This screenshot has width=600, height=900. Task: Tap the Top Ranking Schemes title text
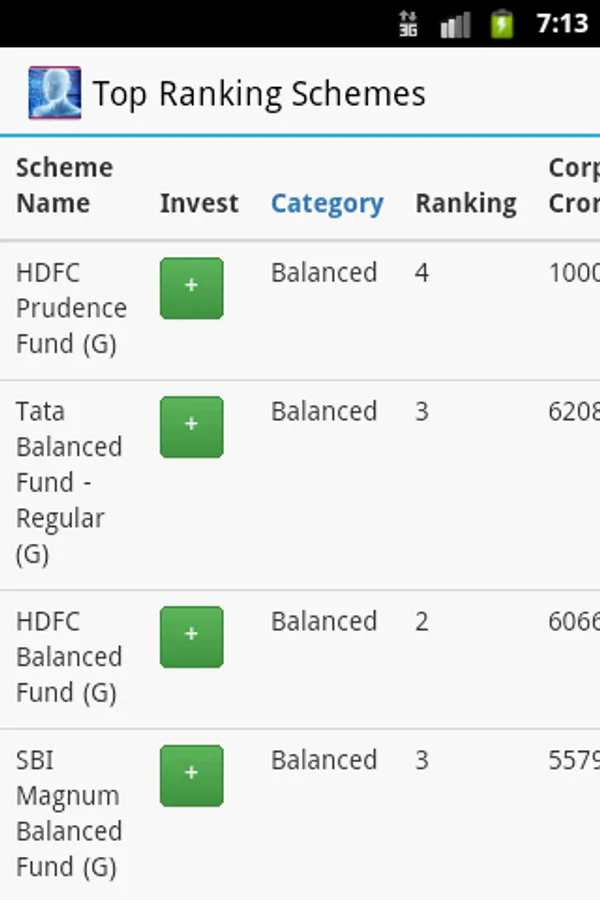[x=259, y=94]
